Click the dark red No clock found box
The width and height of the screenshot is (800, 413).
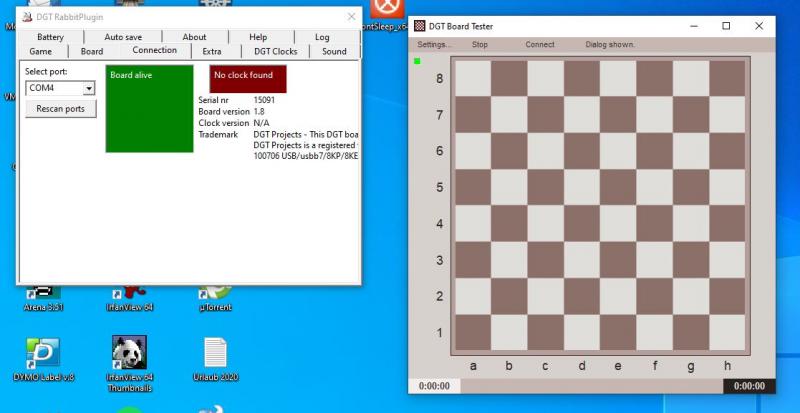tap(247, 79)
